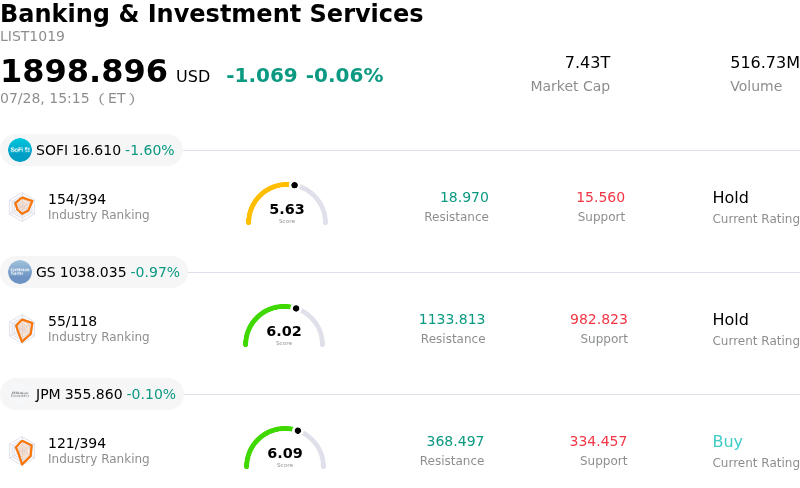Open SOFI industry ranking radar icon
This screenshot has width=800, height=488.
point(22,207)
